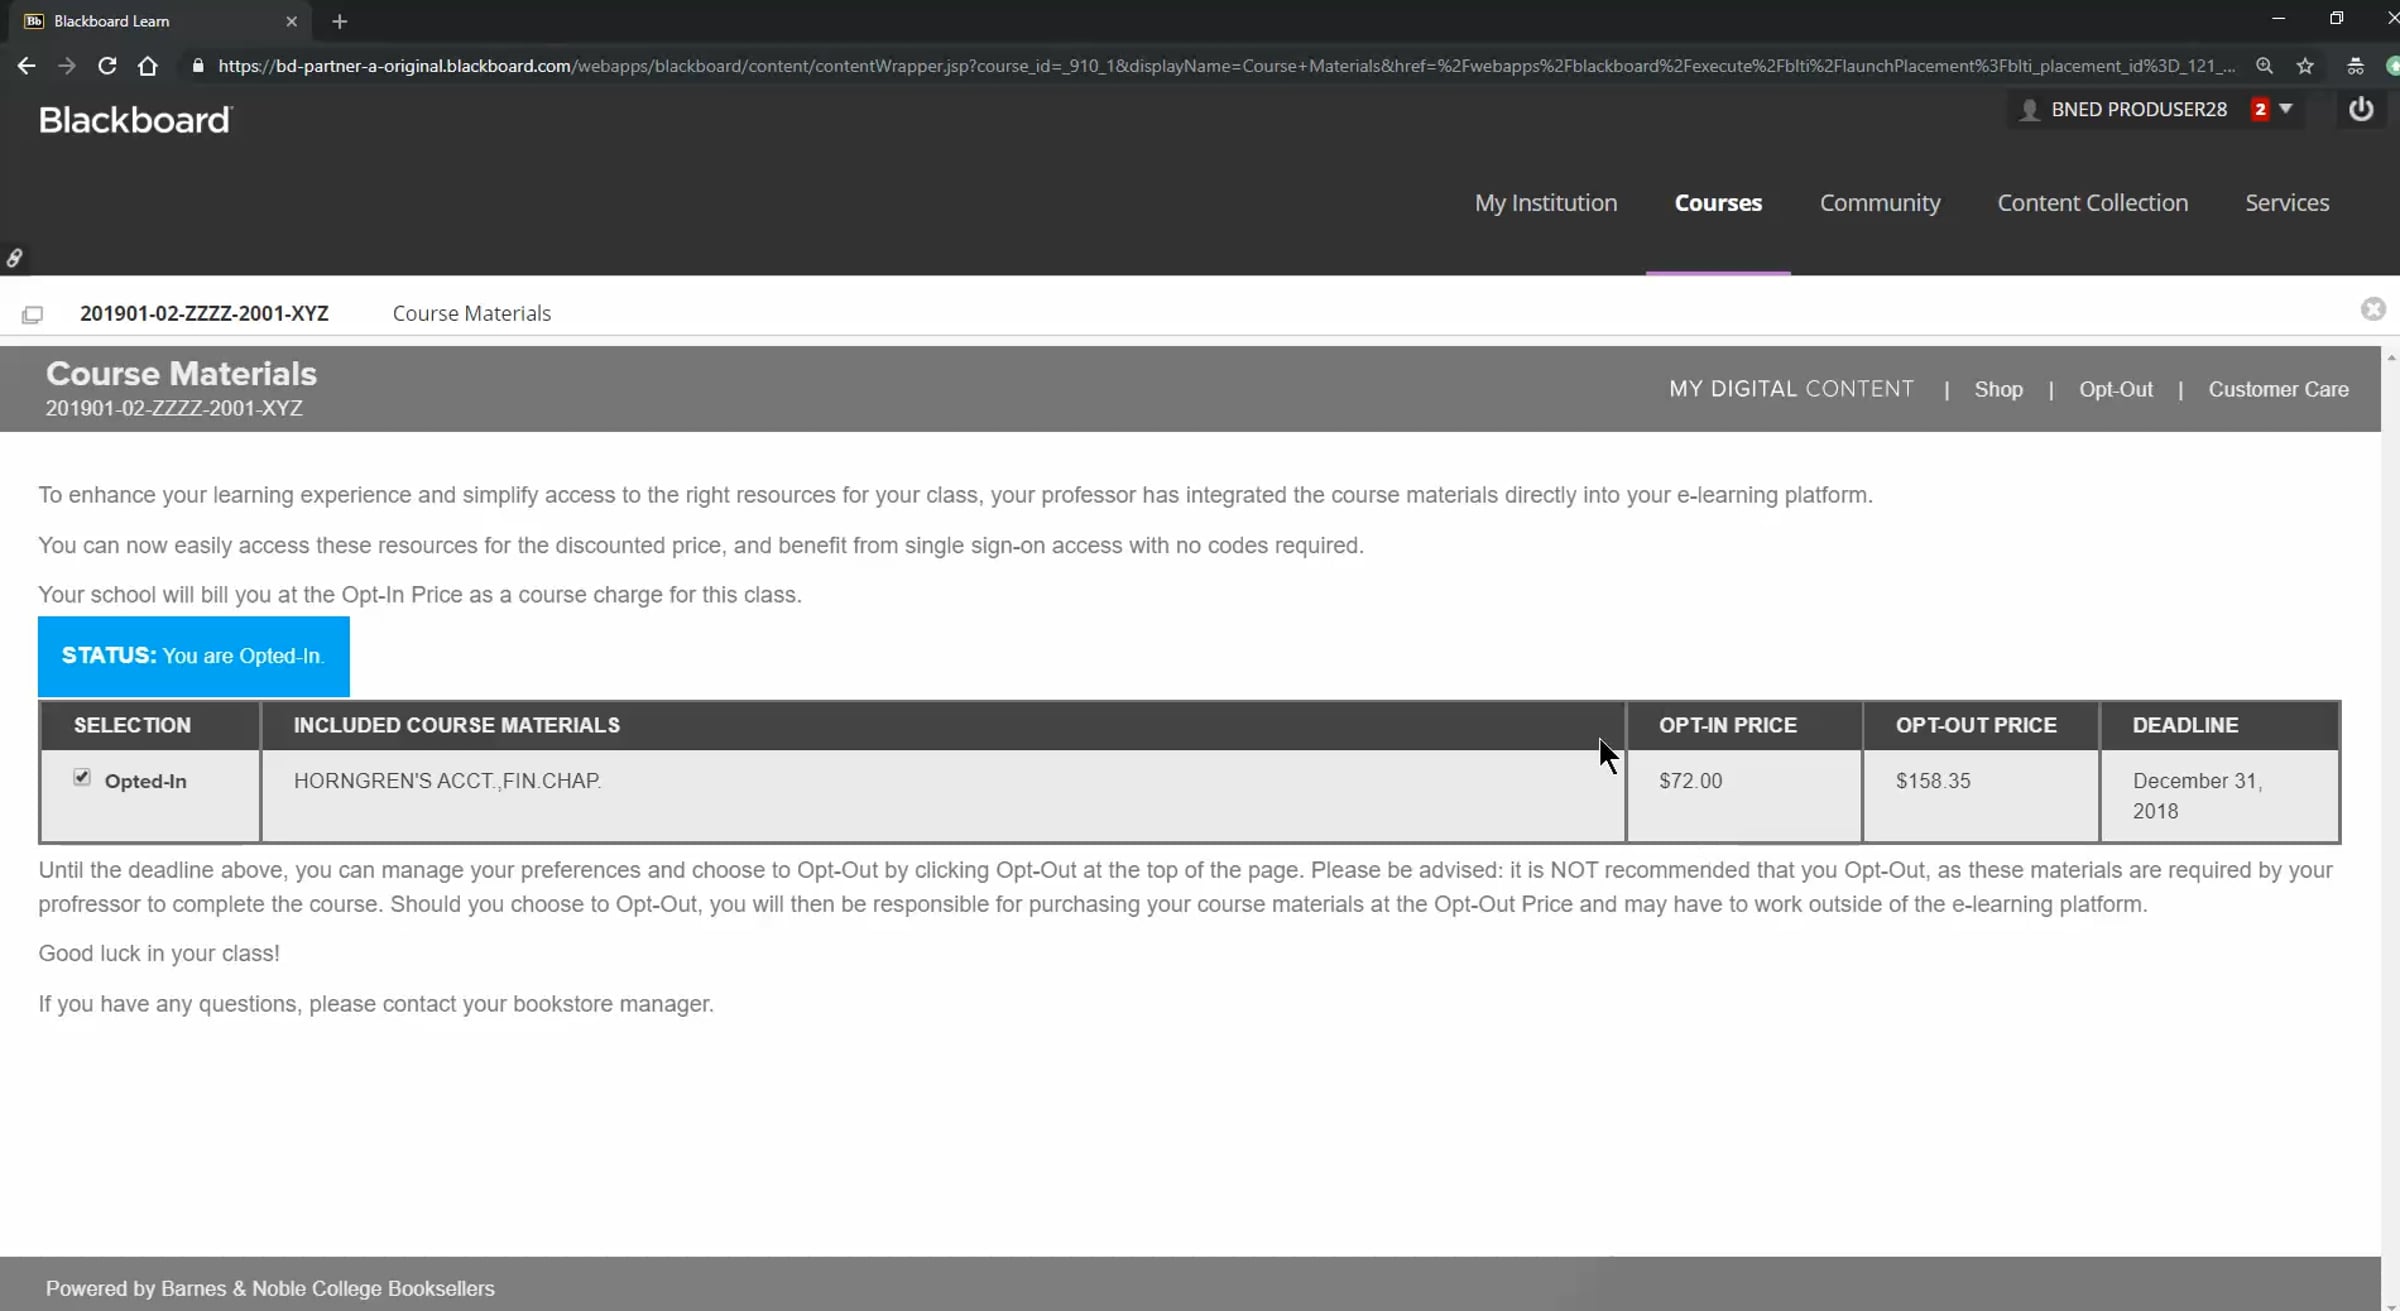This screenshot has height=1311, width=2400.
Task: Open the Services tab
Action: pyautogui.click(x=2287, y=203)
